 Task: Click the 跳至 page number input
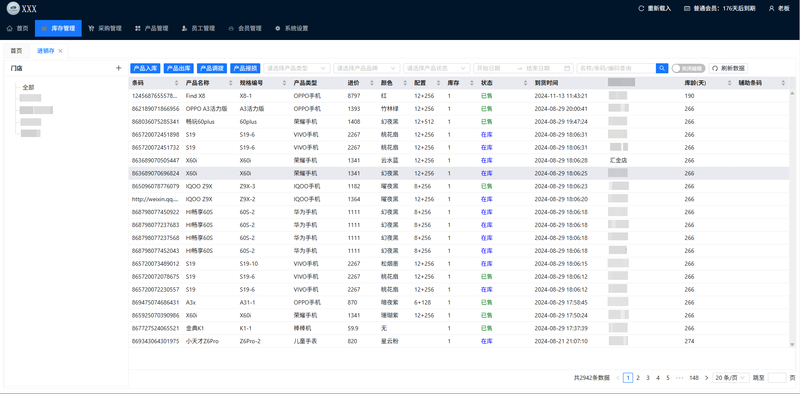[x=777, y=378]
